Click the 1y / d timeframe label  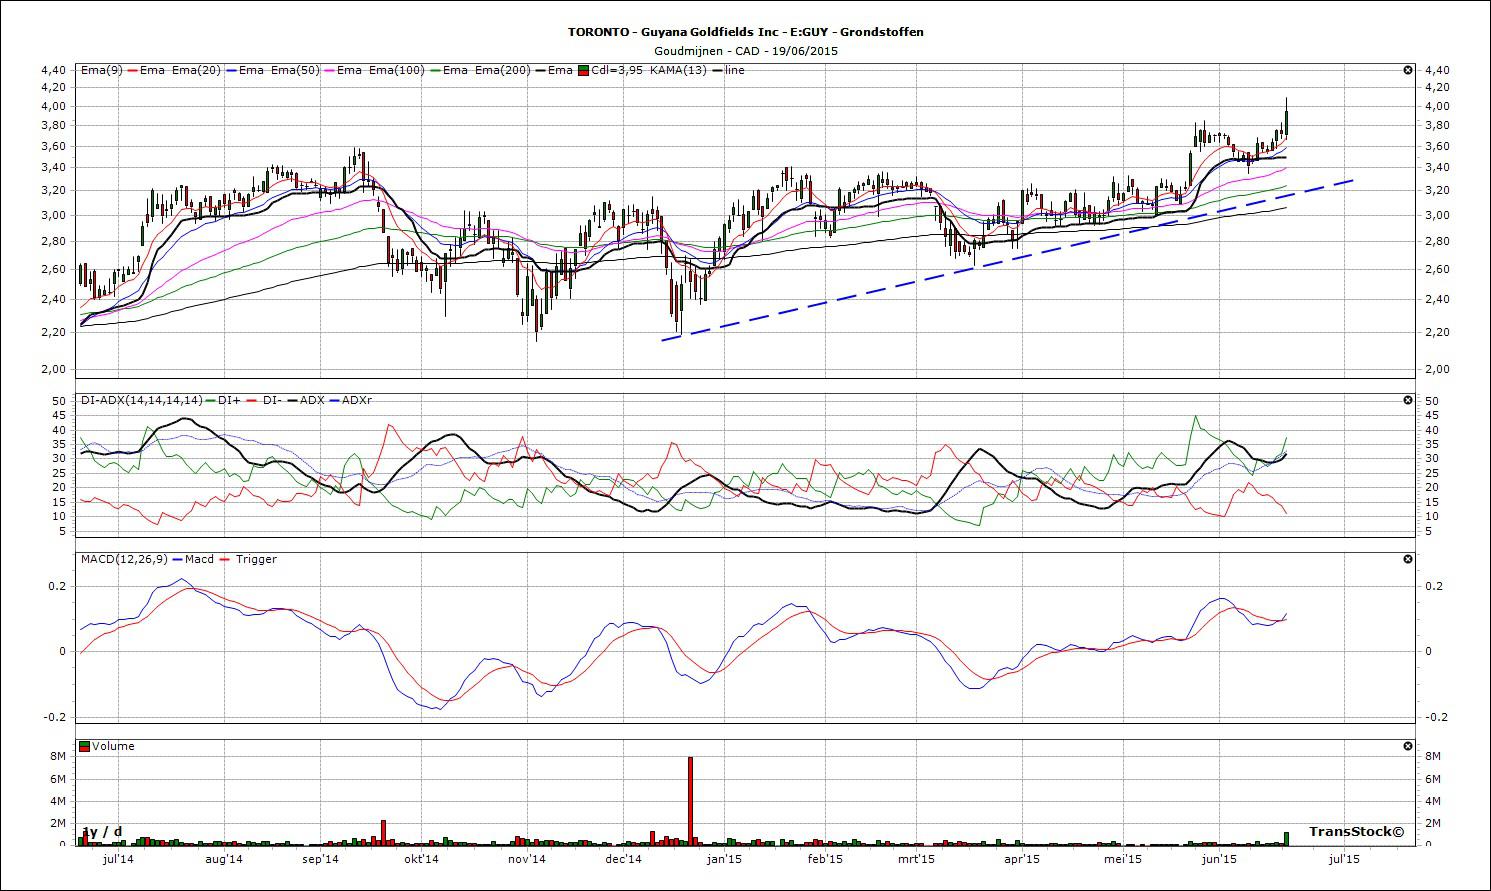pyautogui.click(x=103, y=832)
